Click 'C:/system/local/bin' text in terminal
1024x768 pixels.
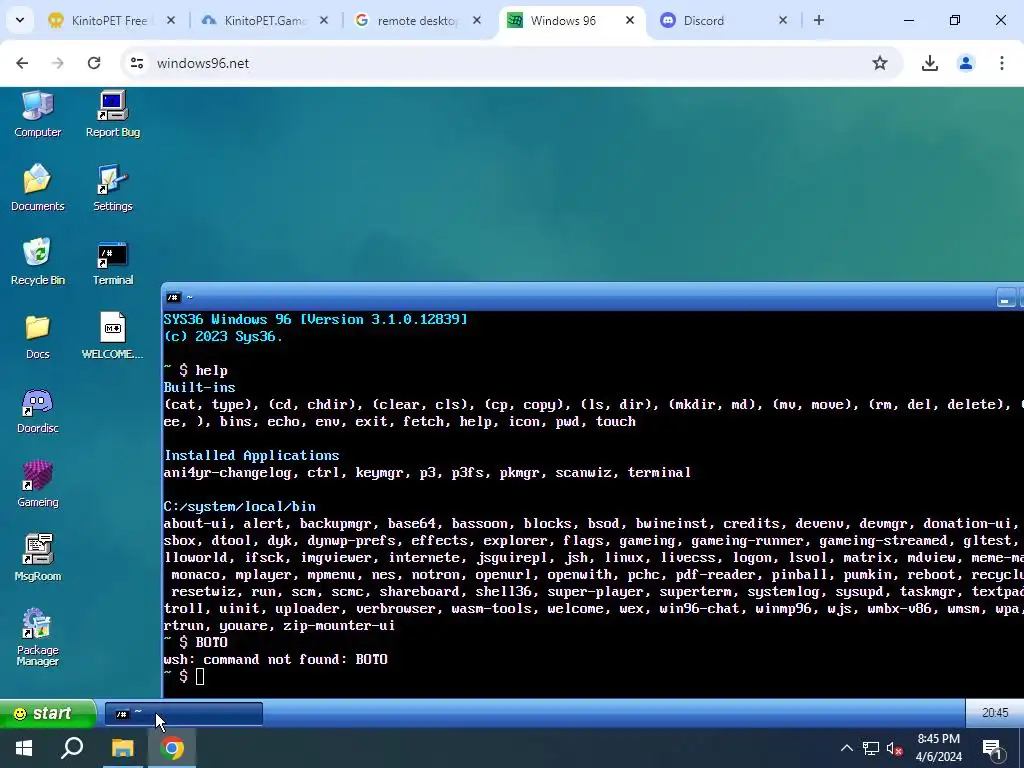point(240,506)
